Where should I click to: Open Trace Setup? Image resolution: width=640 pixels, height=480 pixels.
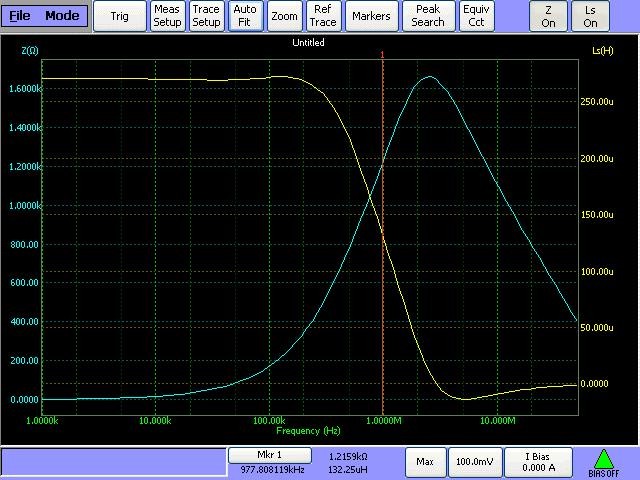coord(206,16)
